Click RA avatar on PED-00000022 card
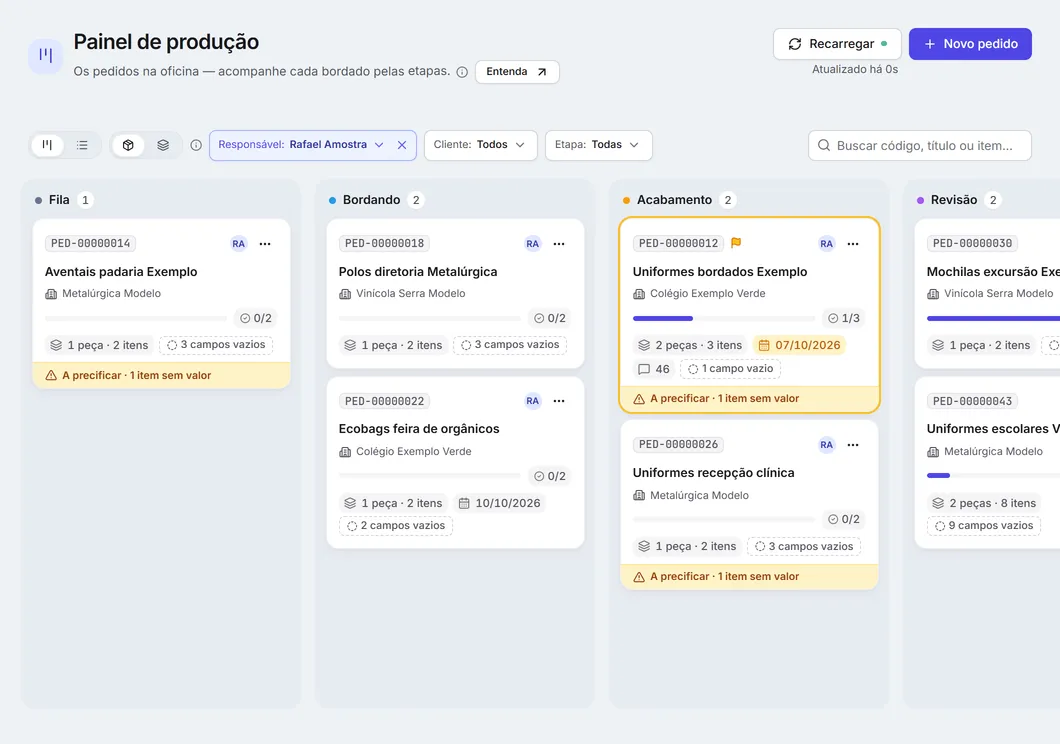Viewport: 1060px width, 744px height. 533,401
